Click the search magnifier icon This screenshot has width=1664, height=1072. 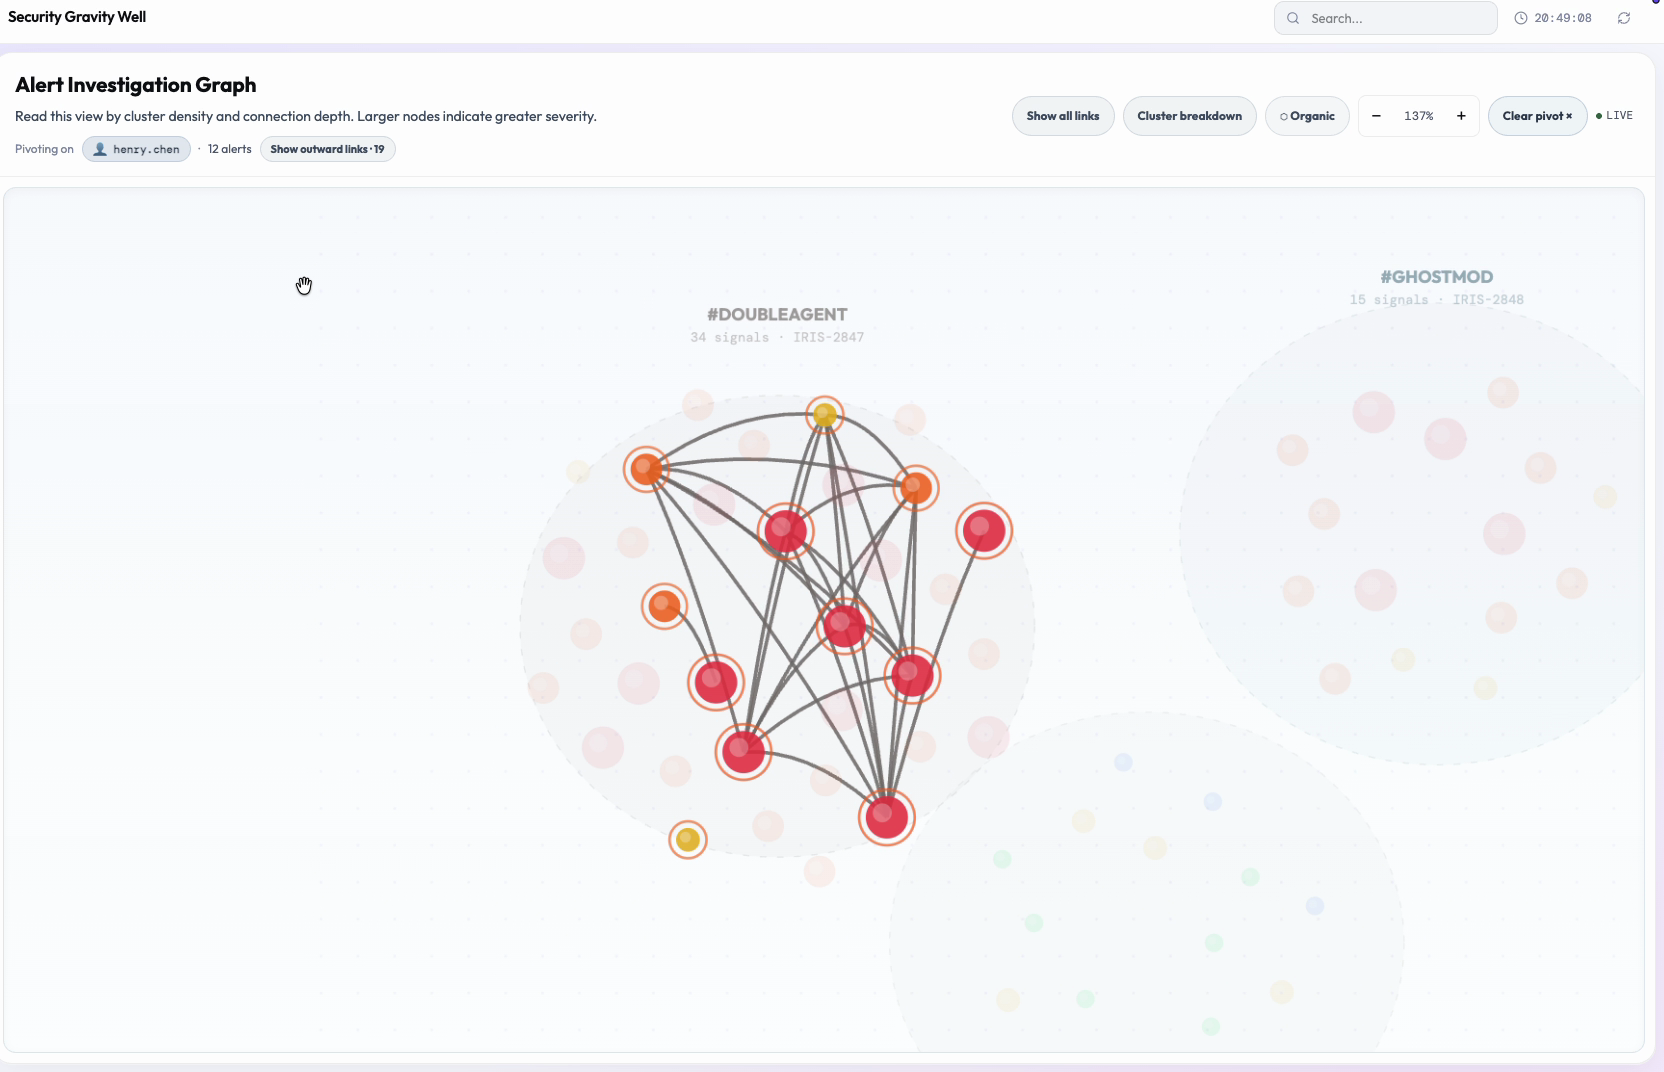1293,18
